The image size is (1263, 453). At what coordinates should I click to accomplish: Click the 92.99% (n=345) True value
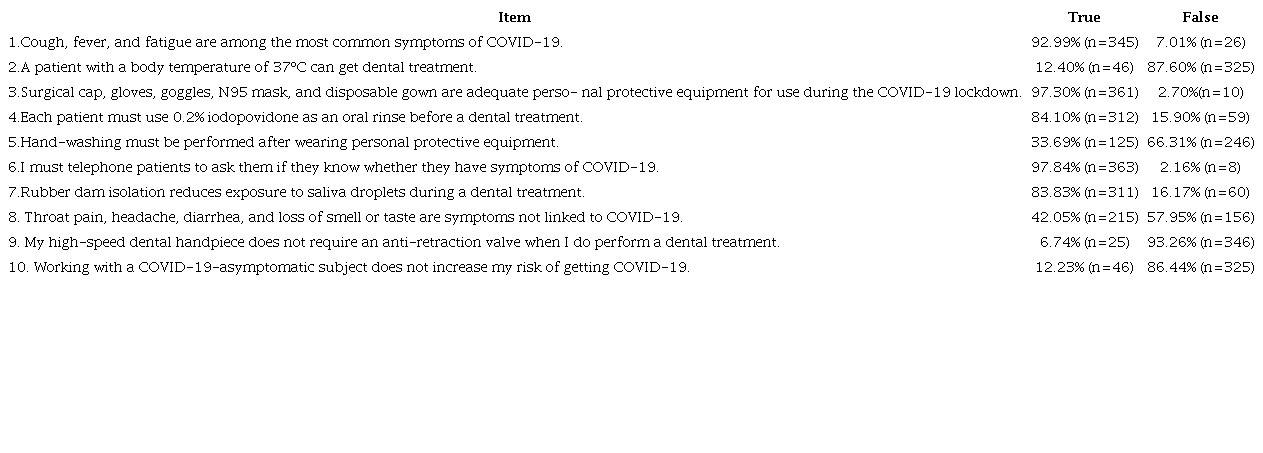pos(1084,42)
